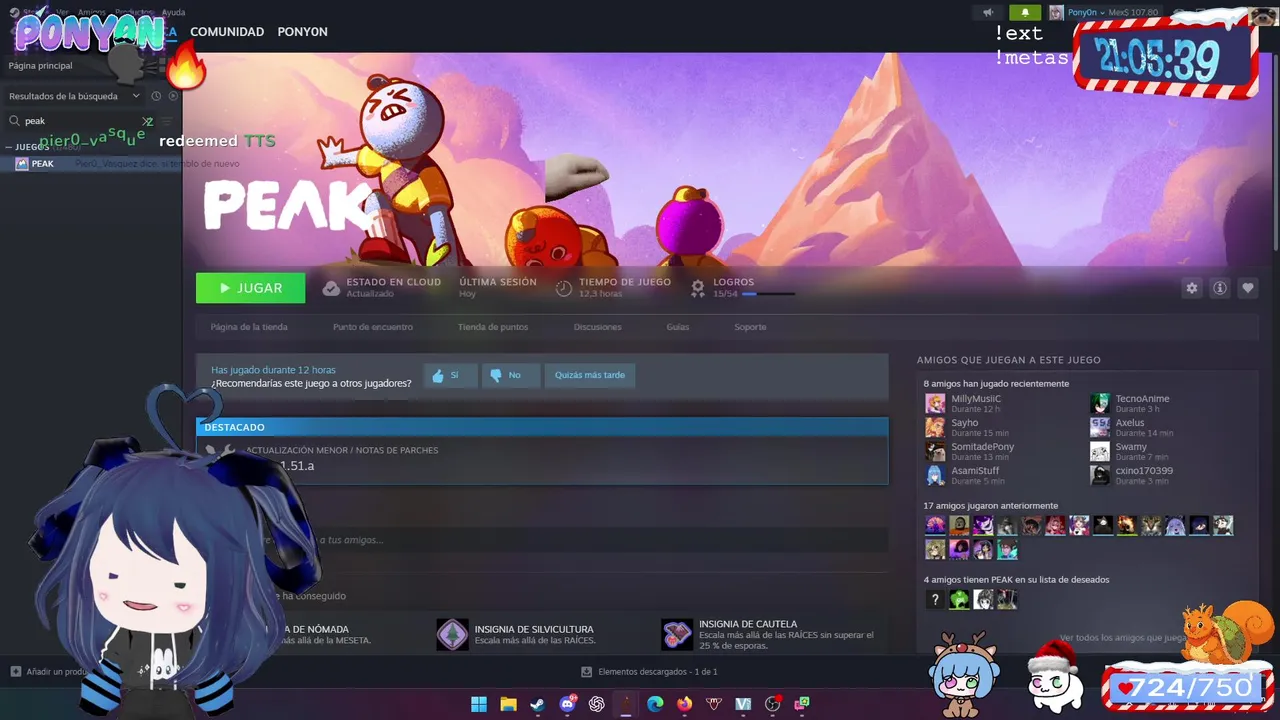Open Discusiones tab

pyautogui.click(x=598, y=327)
